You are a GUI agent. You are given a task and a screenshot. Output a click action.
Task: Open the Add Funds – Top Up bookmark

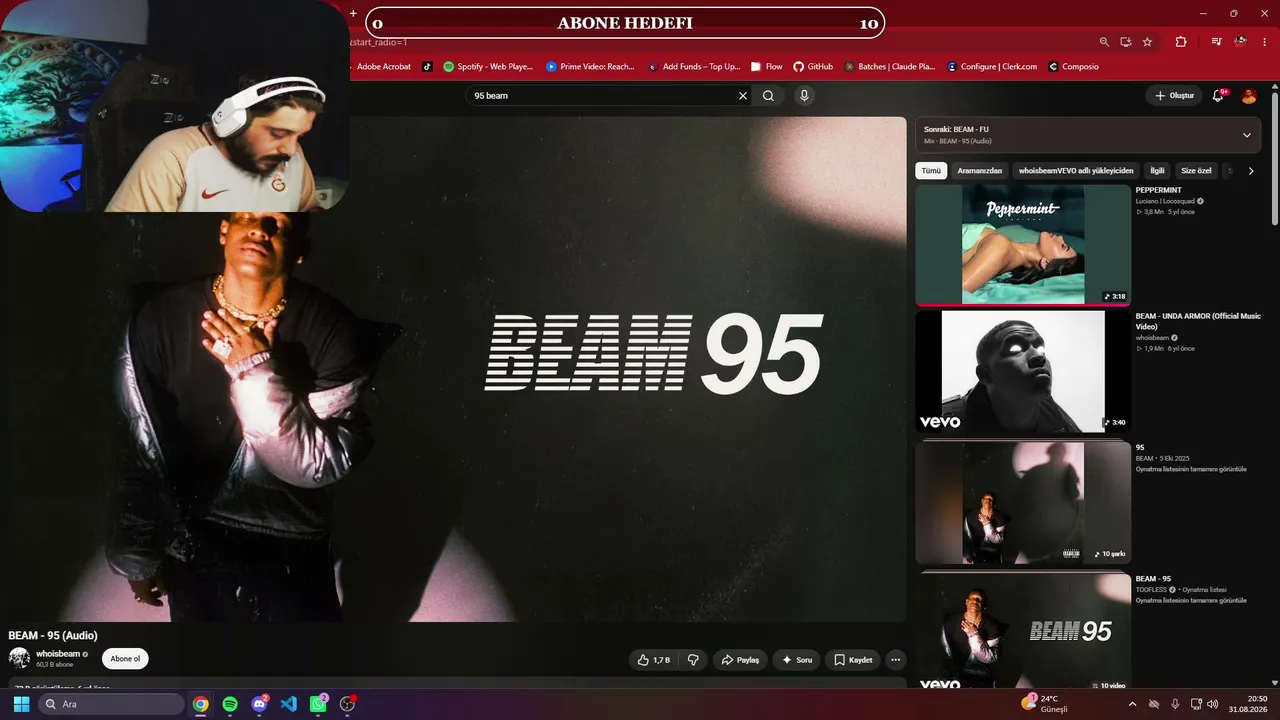[x=694, y=67]
